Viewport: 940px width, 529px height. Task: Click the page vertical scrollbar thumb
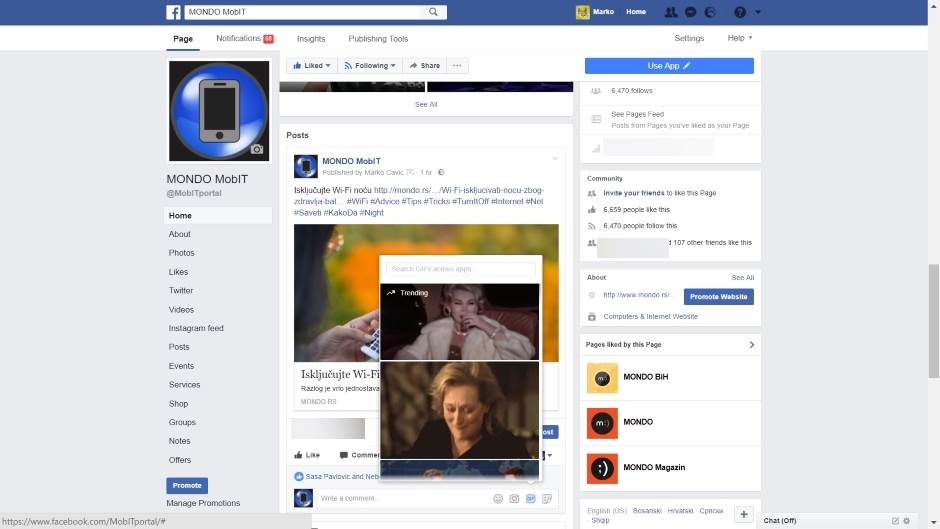coord(933,321)
